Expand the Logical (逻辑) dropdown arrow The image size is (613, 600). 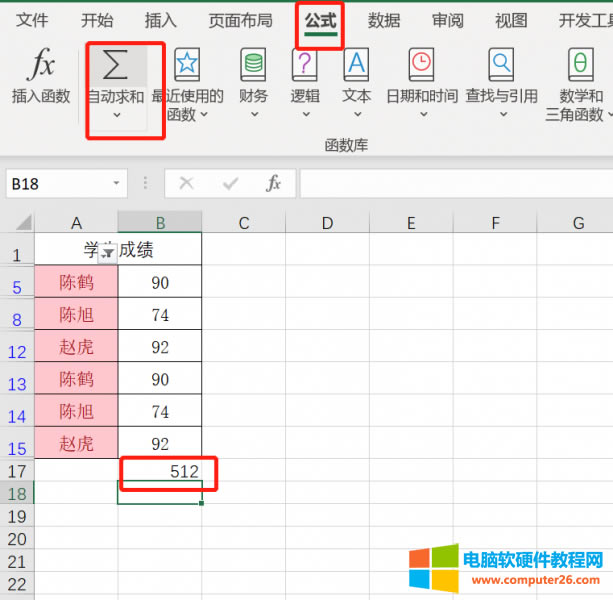(x=306, y=115)
